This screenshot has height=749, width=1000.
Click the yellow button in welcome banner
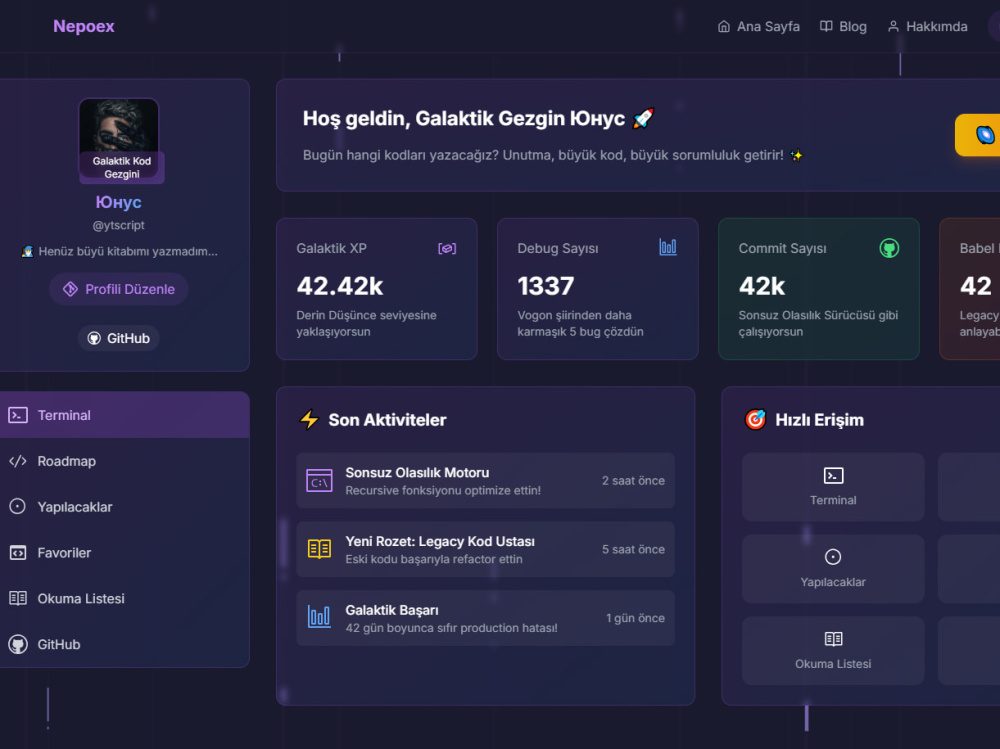(978, 135)
